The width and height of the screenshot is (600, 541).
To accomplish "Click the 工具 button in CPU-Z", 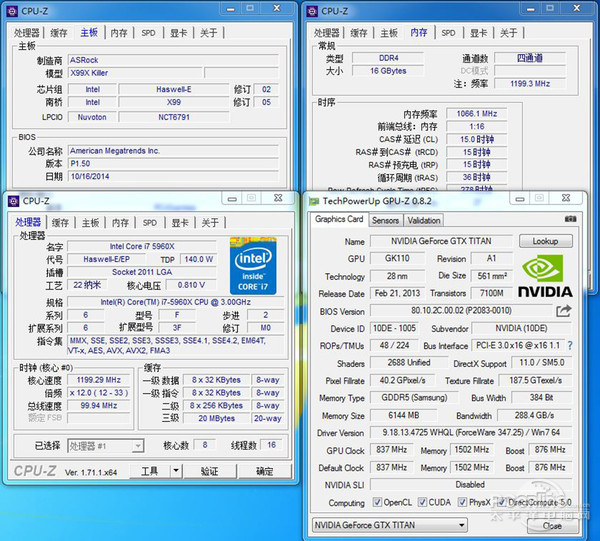I will pyautogui.click(x=150, y=471).
